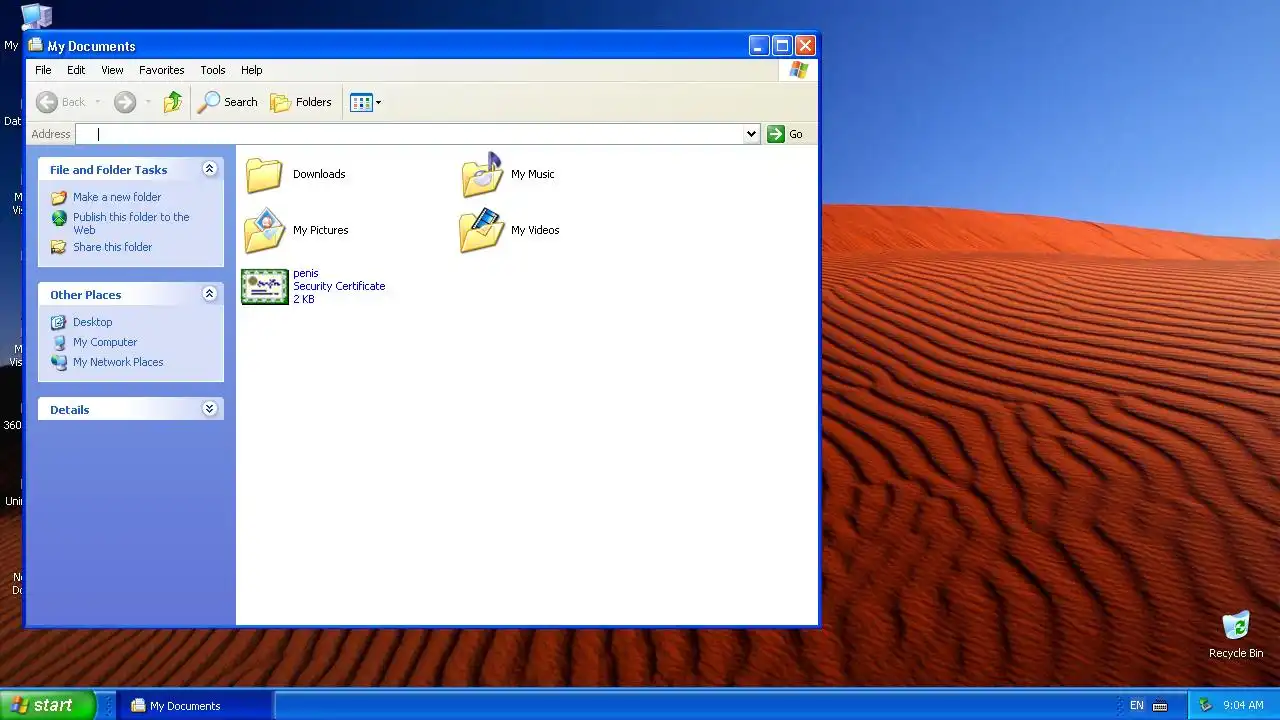Viewport: 1280px width, 720px height.
Task: Select the Security Certificate file icon
Action: point(265,286)
